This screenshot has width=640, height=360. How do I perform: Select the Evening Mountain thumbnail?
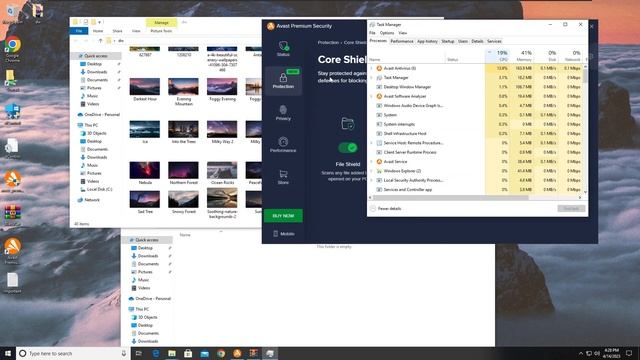tap(183, 91)
